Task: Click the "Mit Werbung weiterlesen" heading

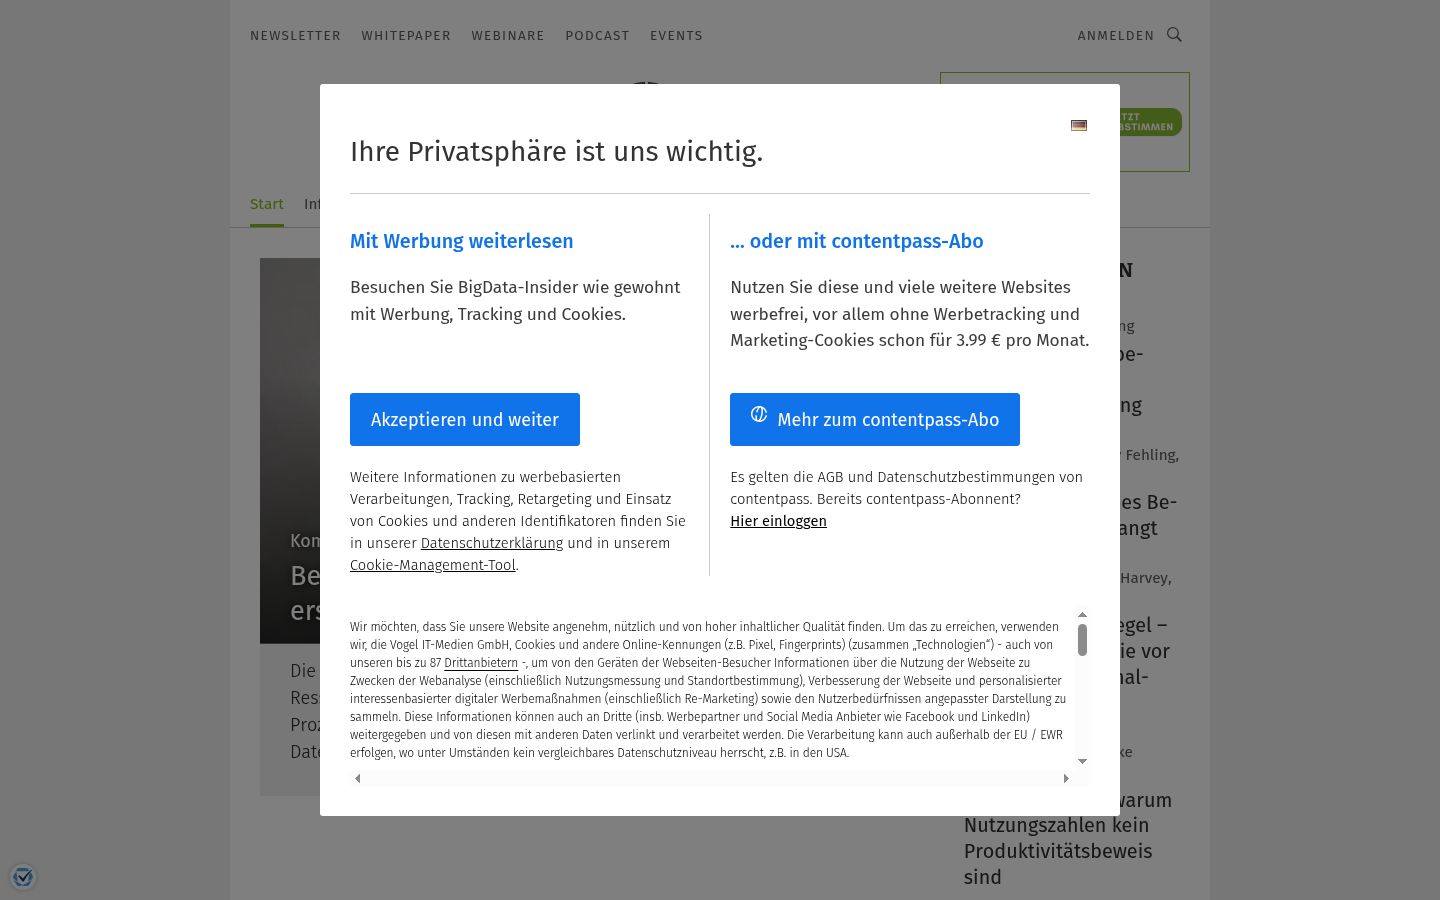Action: pyautogui.click(x=462, y=241)
